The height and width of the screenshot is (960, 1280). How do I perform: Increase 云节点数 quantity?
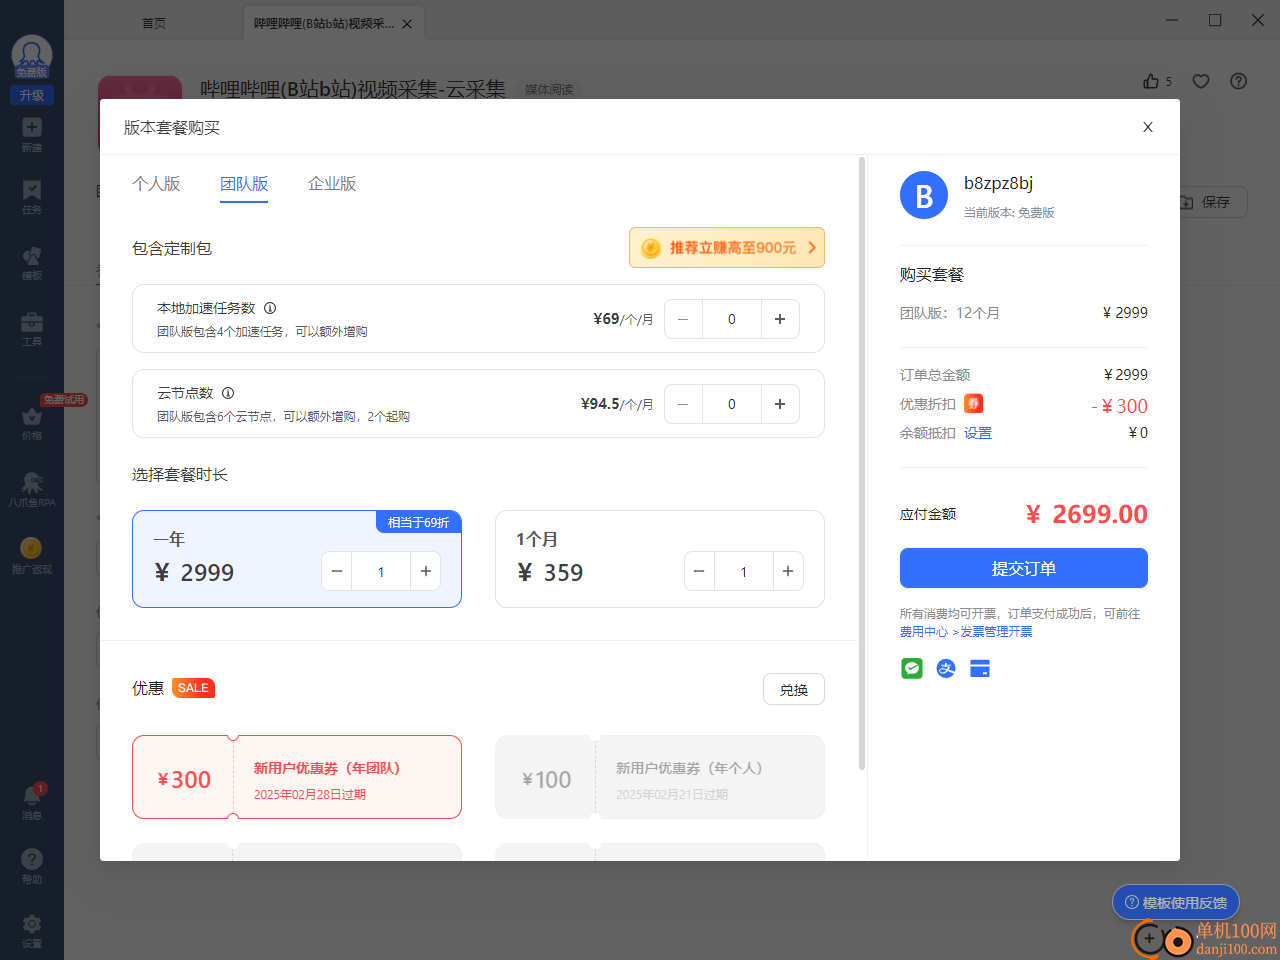click(x=780, y=404)
